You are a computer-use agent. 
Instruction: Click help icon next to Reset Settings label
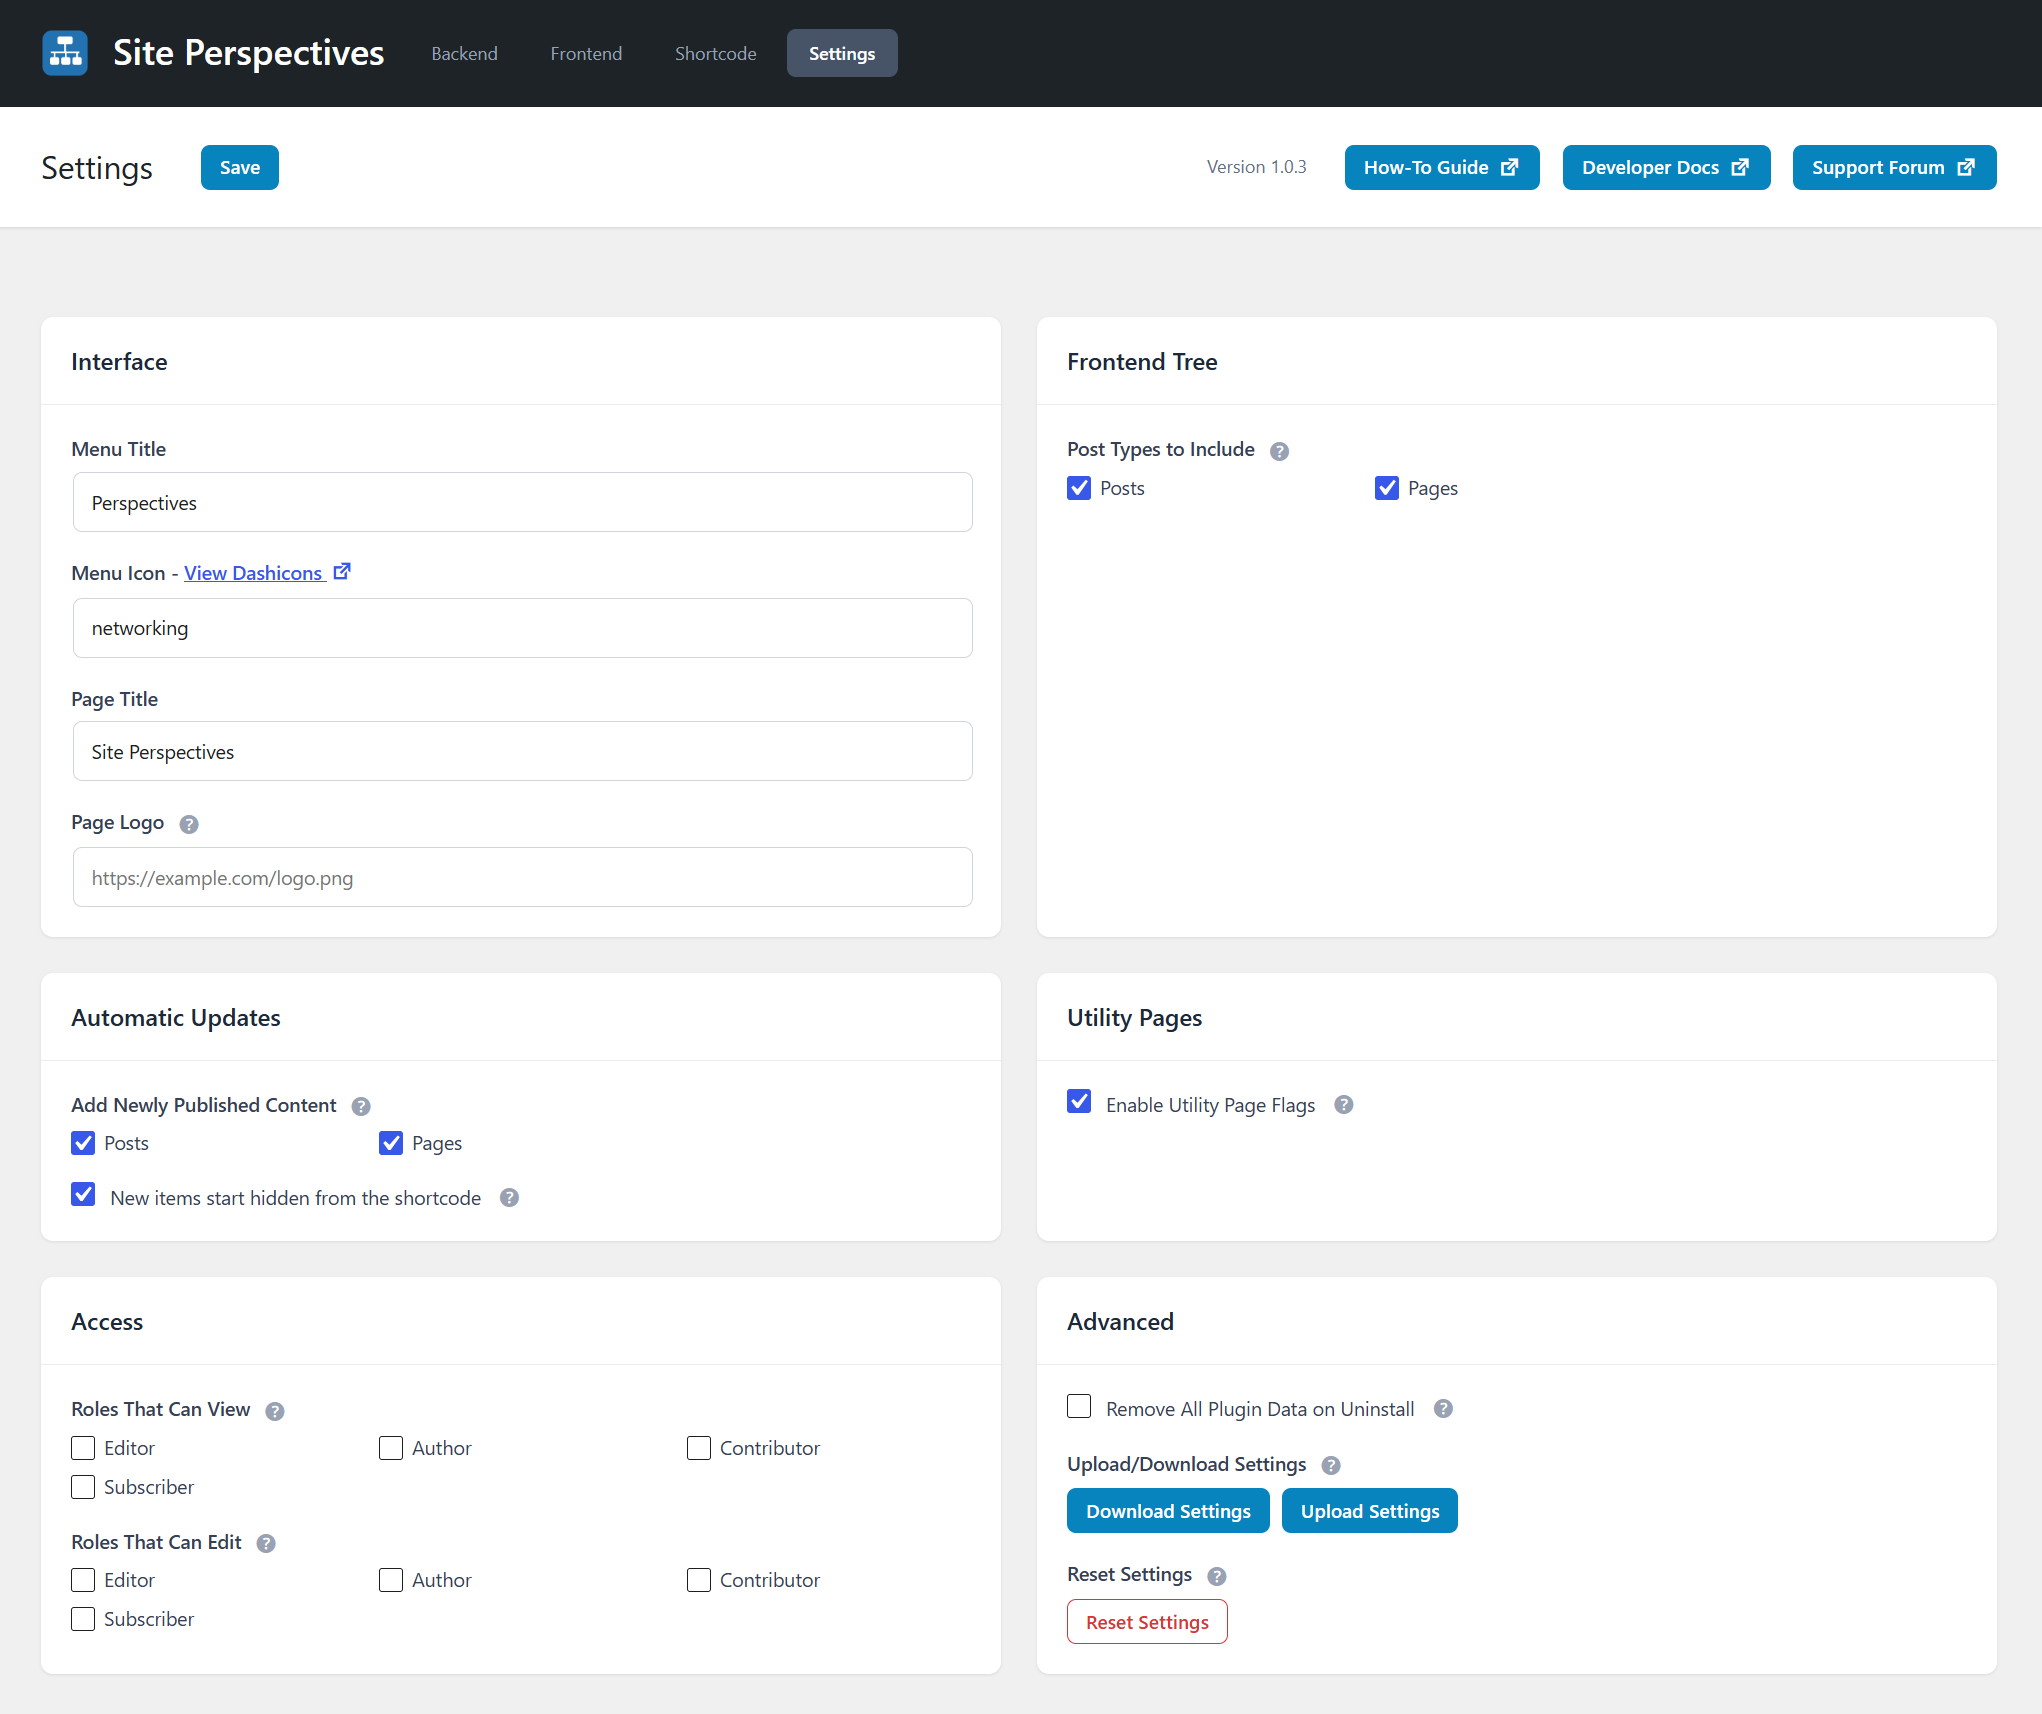[1217, 1576]
